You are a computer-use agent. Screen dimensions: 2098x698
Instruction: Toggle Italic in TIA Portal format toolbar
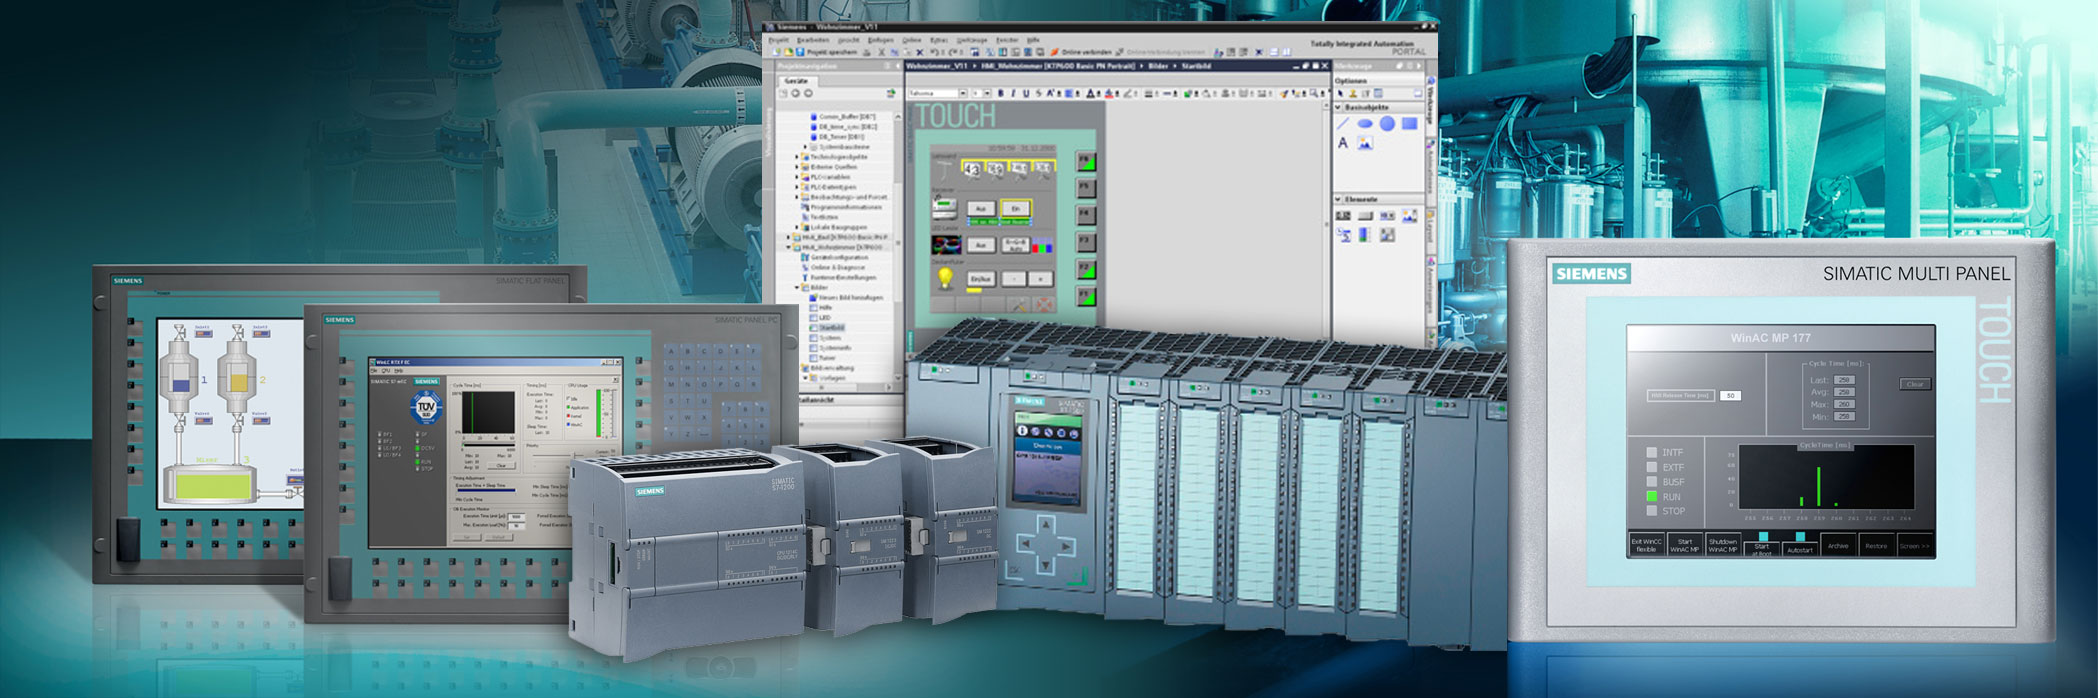[x=1013, y=93]
